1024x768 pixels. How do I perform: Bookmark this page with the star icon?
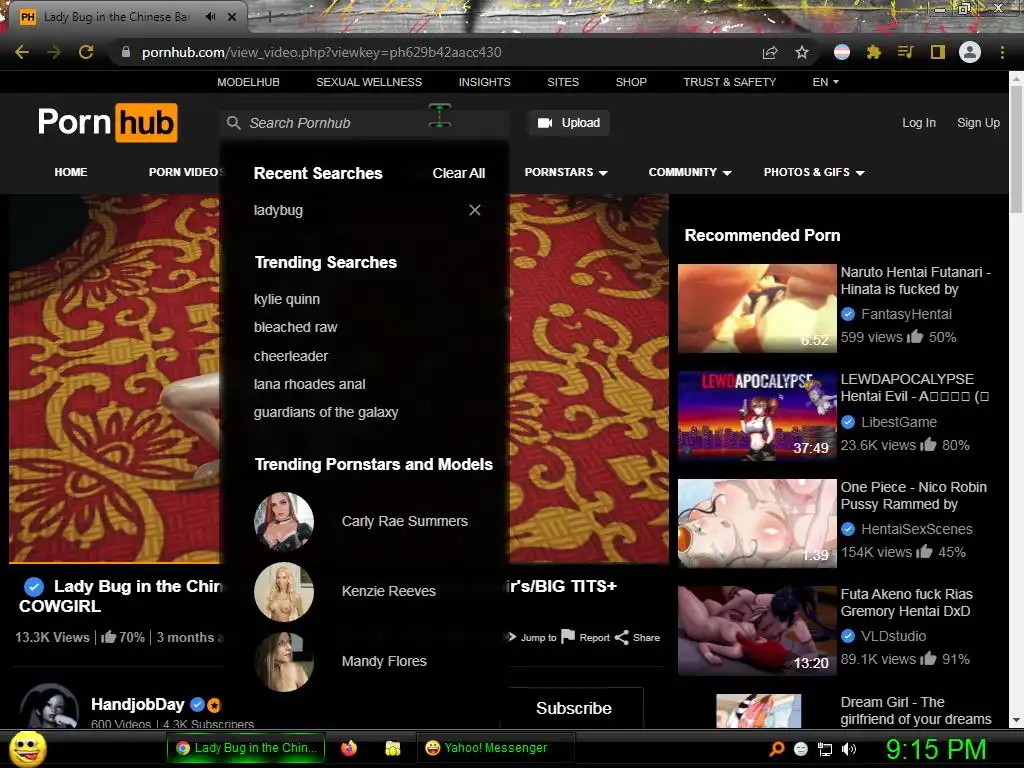tap(802, 52)
